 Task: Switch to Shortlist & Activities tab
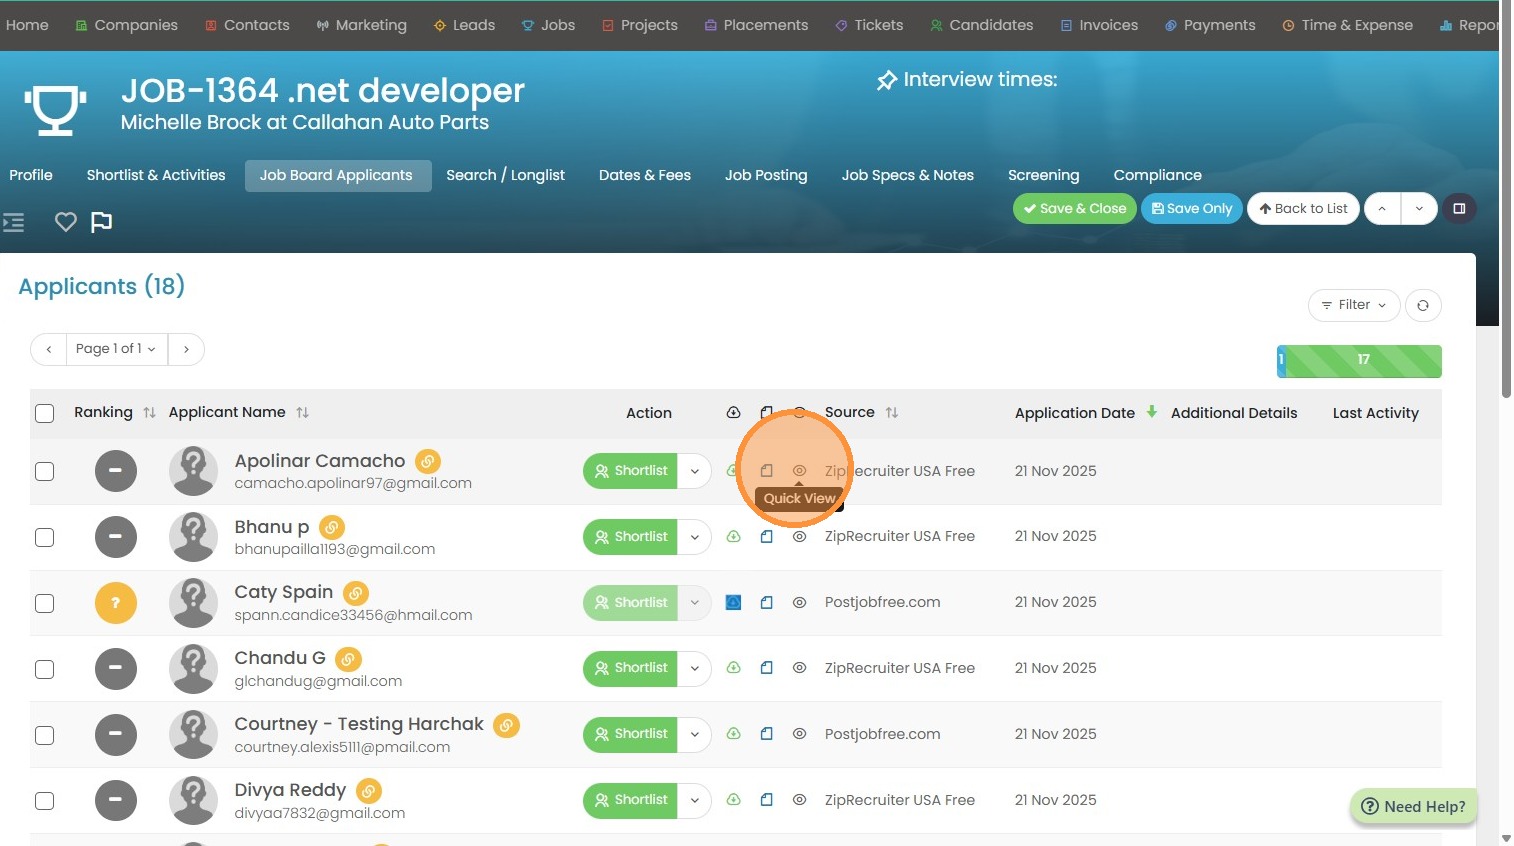(x=156, y=175)
